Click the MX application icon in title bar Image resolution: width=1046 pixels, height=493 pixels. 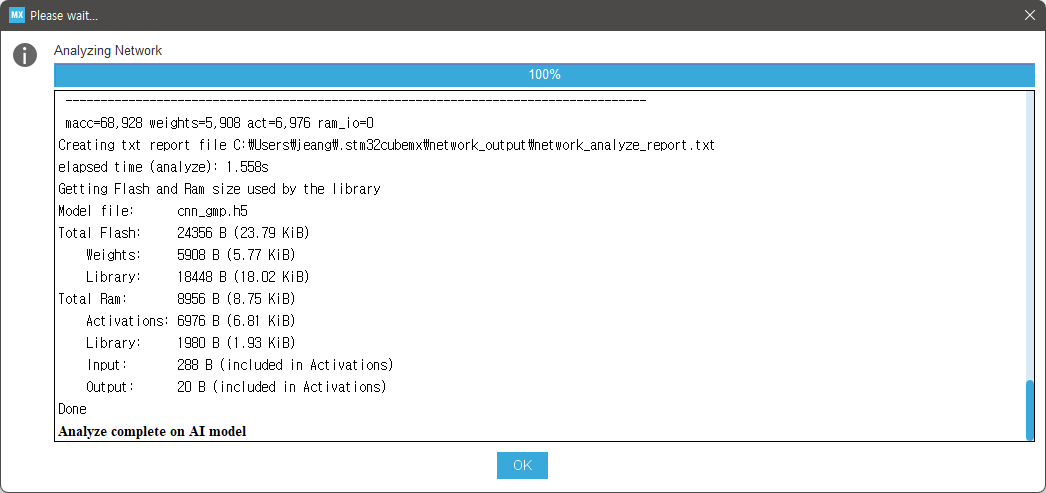pyautogui.click(x=17, y=15)
